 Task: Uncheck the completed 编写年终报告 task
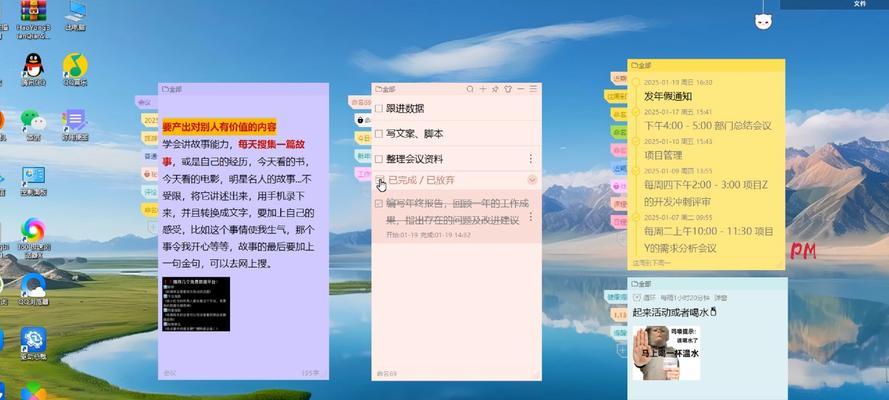tap(379, 204)
